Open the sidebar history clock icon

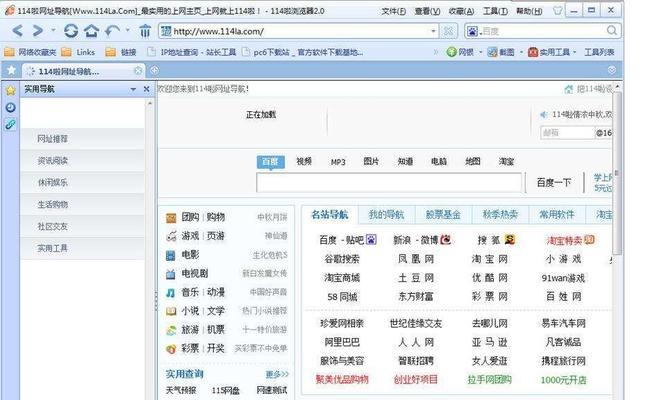(11, 107)
